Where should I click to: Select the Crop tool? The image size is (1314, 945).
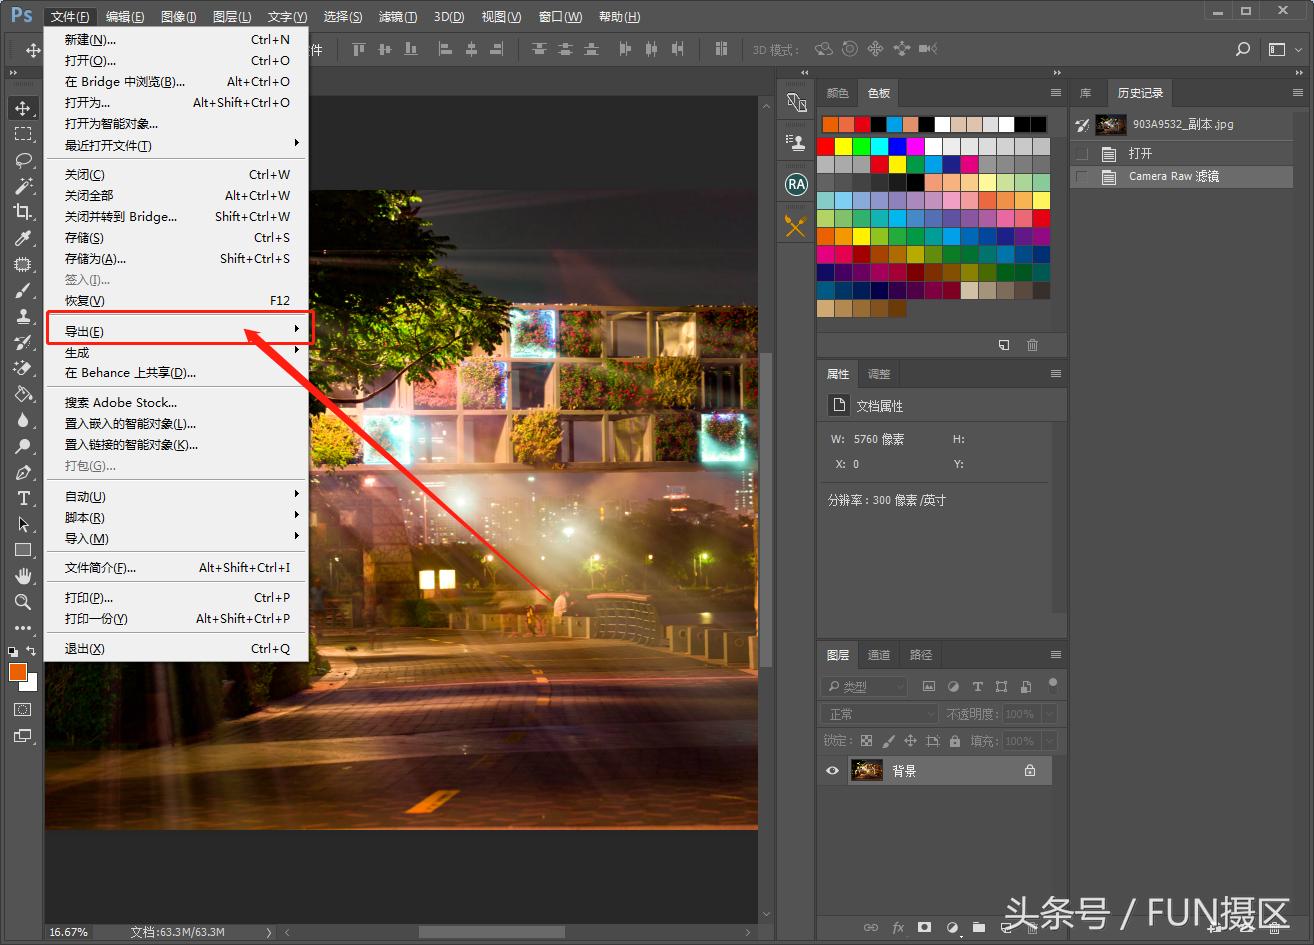coord(22,212)
